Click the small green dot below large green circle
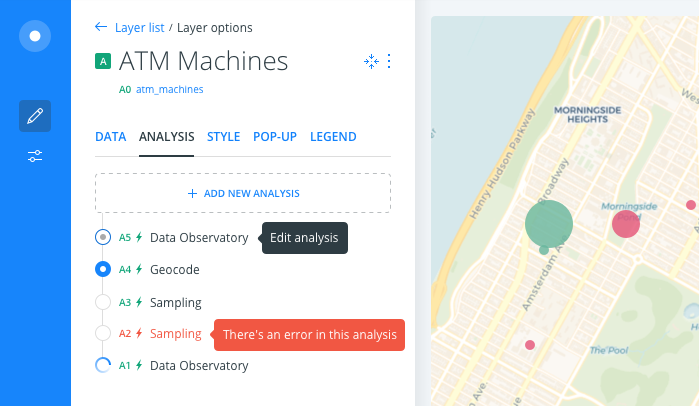Image resolution: width=699 pixels, height=406 pixels. (x=544, y=250)
